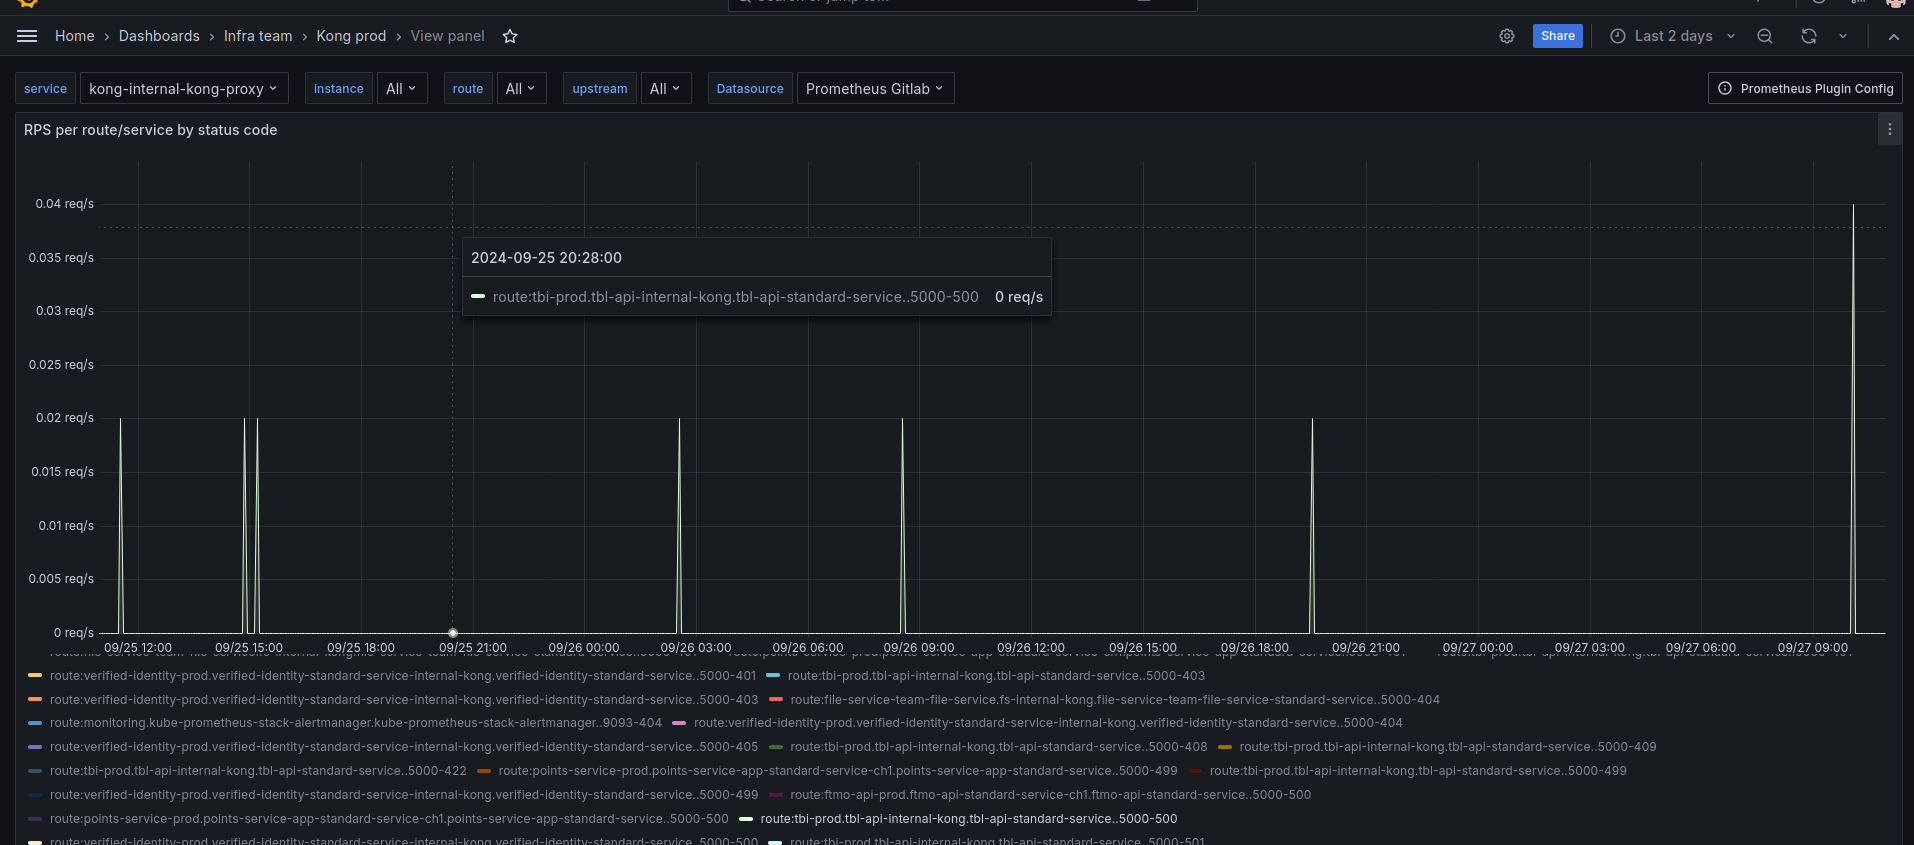The width and height of the screenshot is (1914, 845).
Task: Collapse the top toolbar with the up chevron
Action: (1893, 36)
